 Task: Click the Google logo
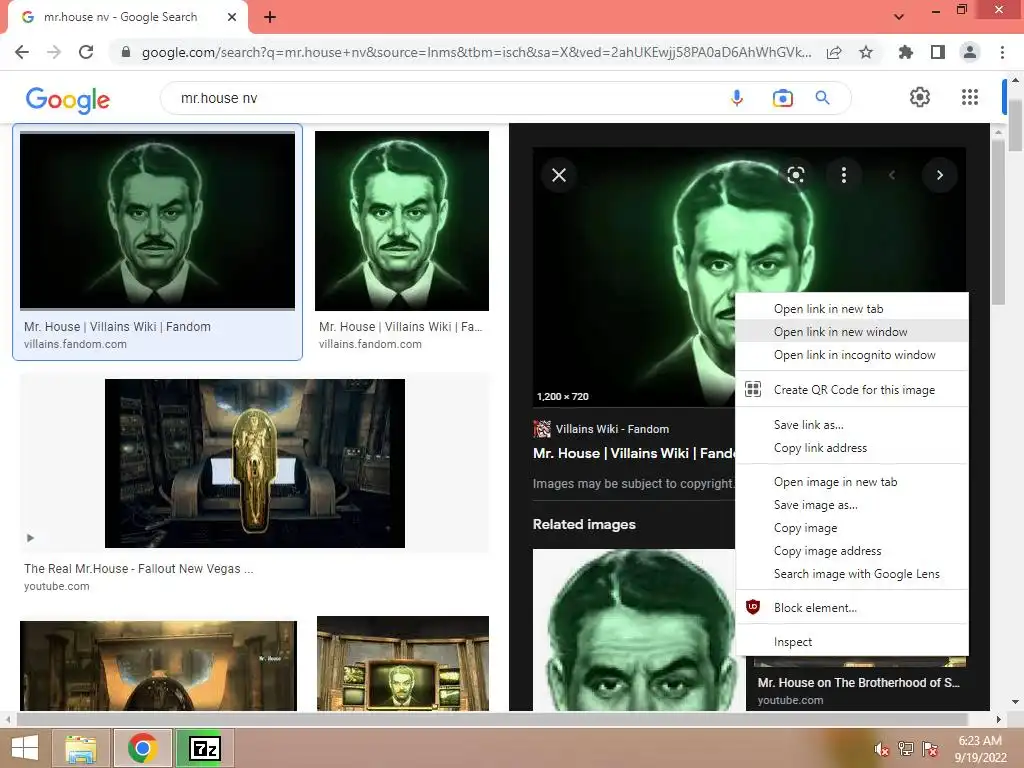coord(67,99)
